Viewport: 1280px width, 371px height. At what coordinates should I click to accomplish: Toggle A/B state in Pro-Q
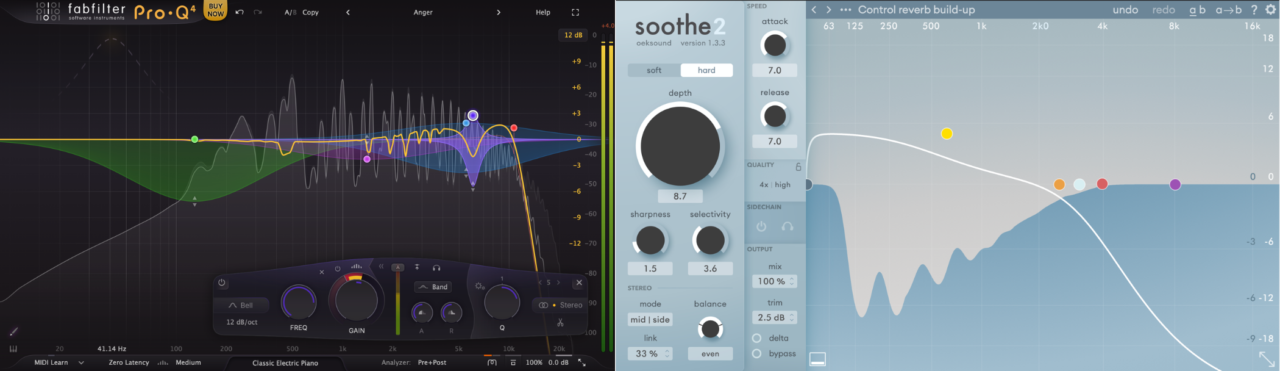coord(290,13)
